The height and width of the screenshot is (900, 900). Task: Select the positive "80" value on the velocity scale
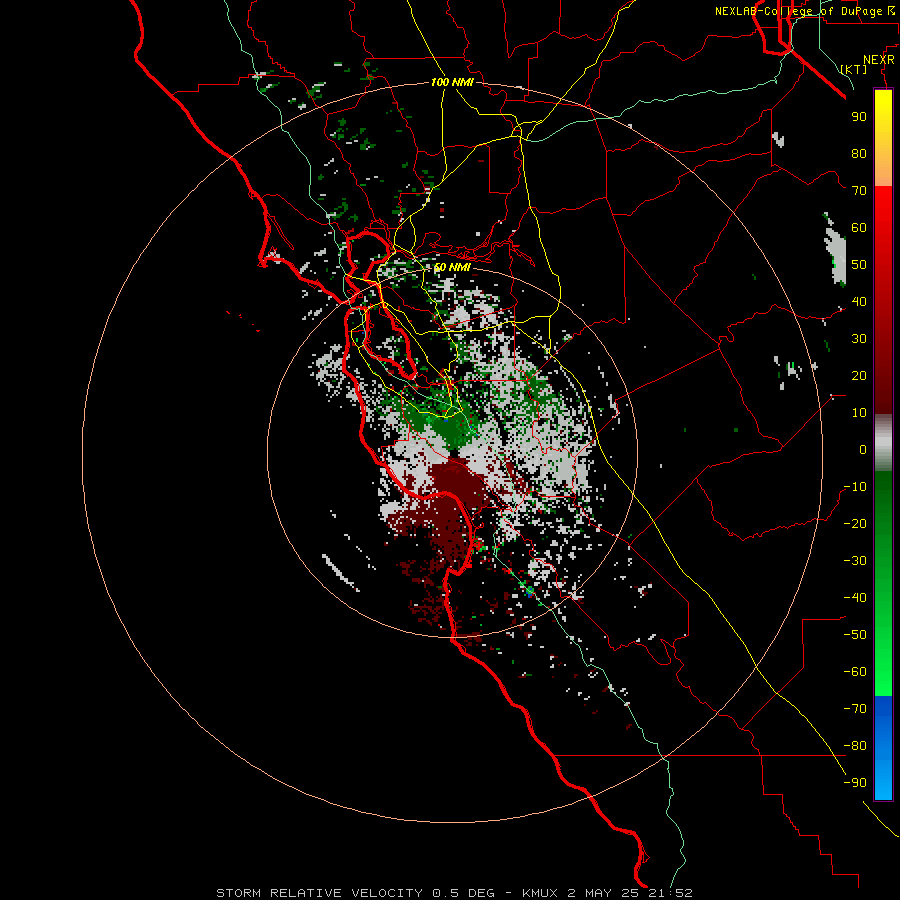[859, 153]
